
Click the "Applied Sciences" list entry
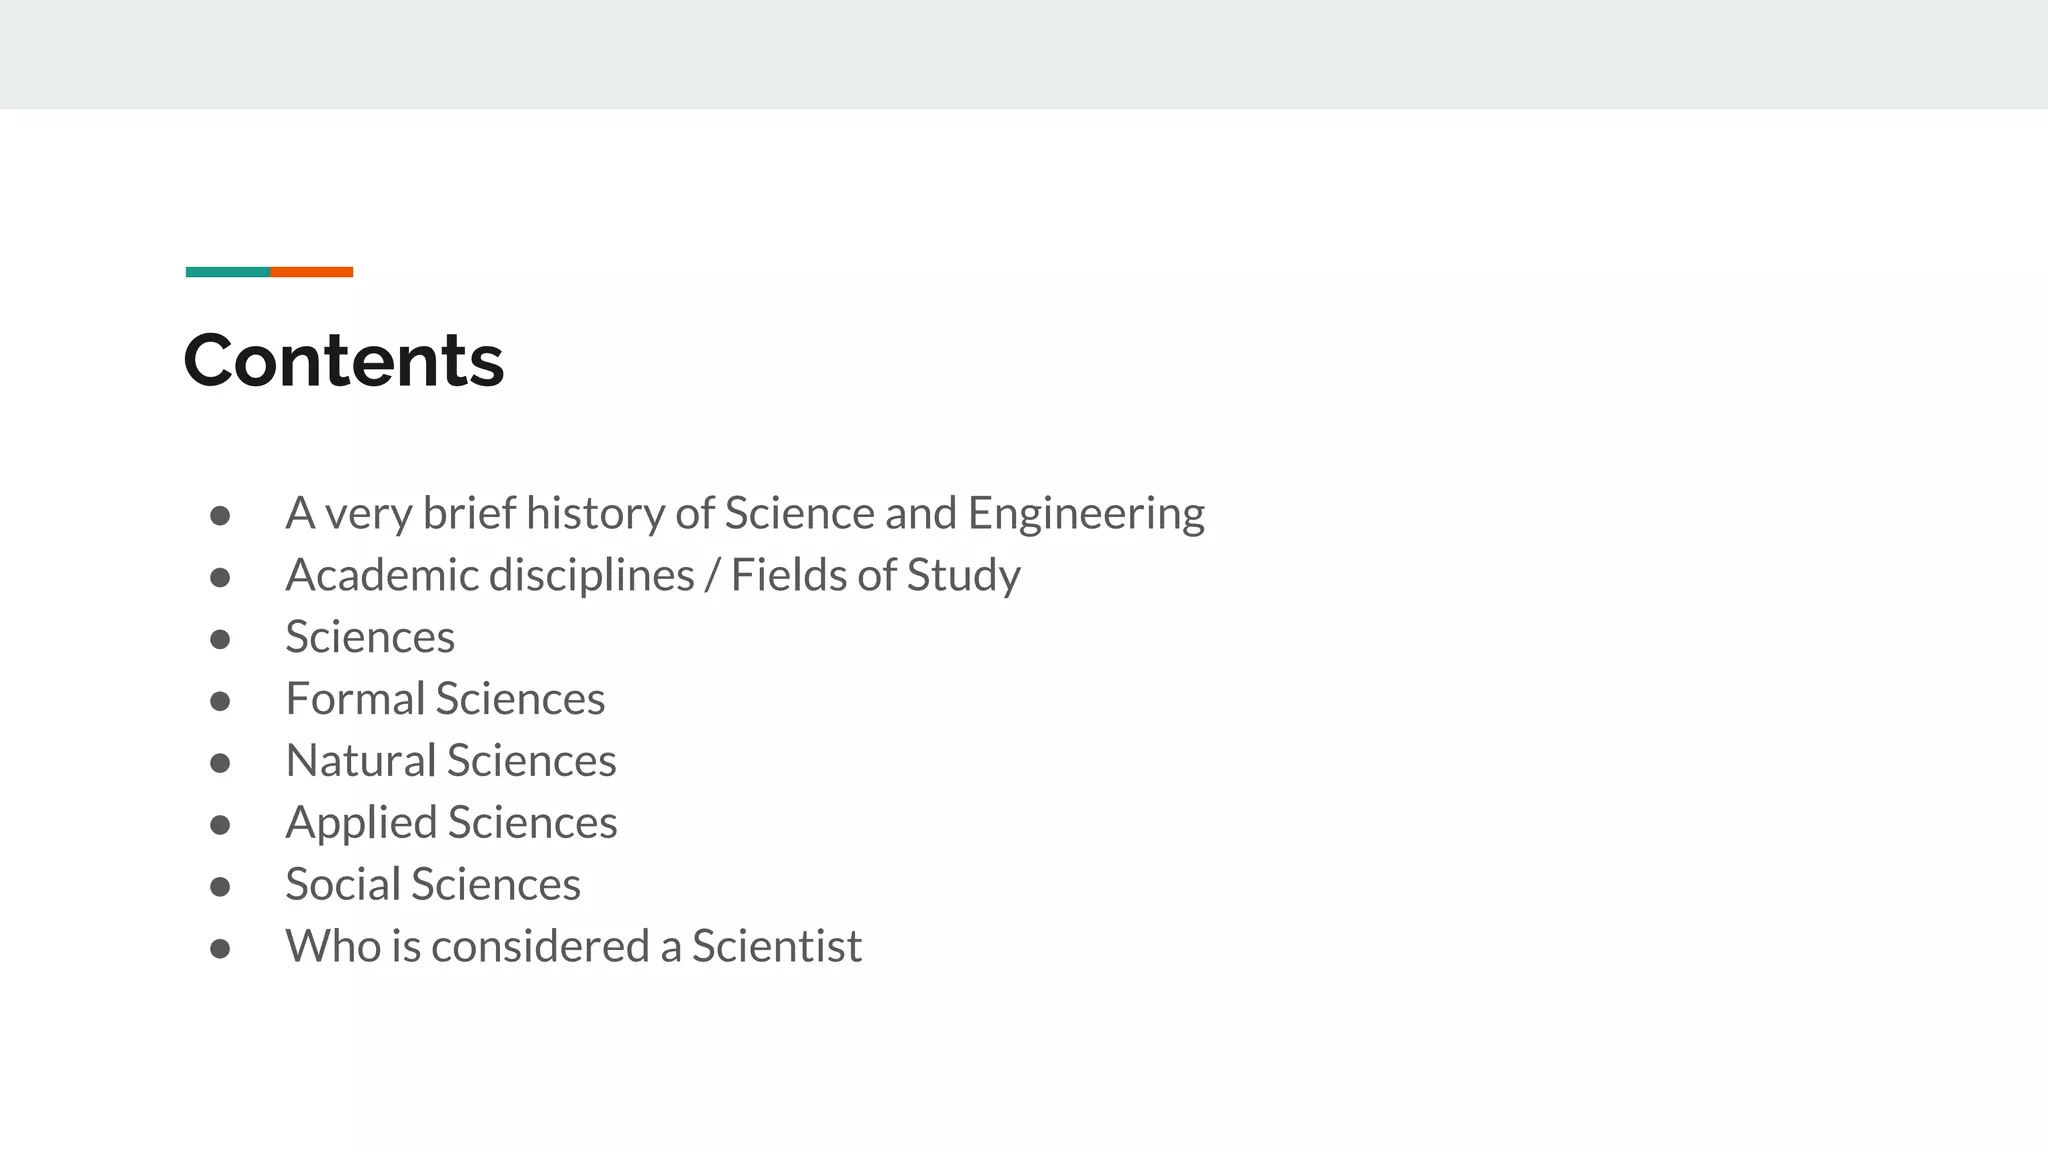click(x=451, y=823)
